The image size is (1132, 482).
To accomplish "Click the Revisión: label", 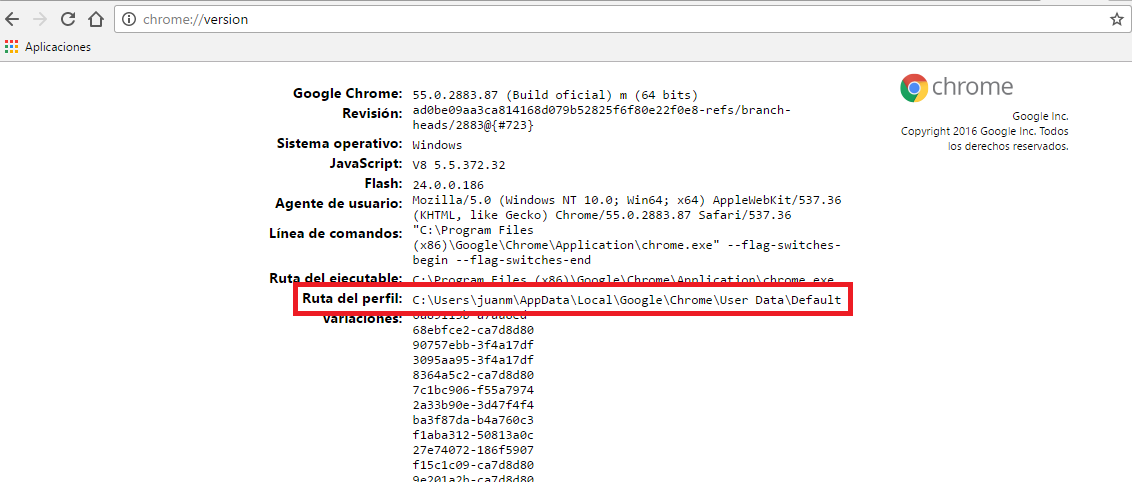I will coord(372,113).
